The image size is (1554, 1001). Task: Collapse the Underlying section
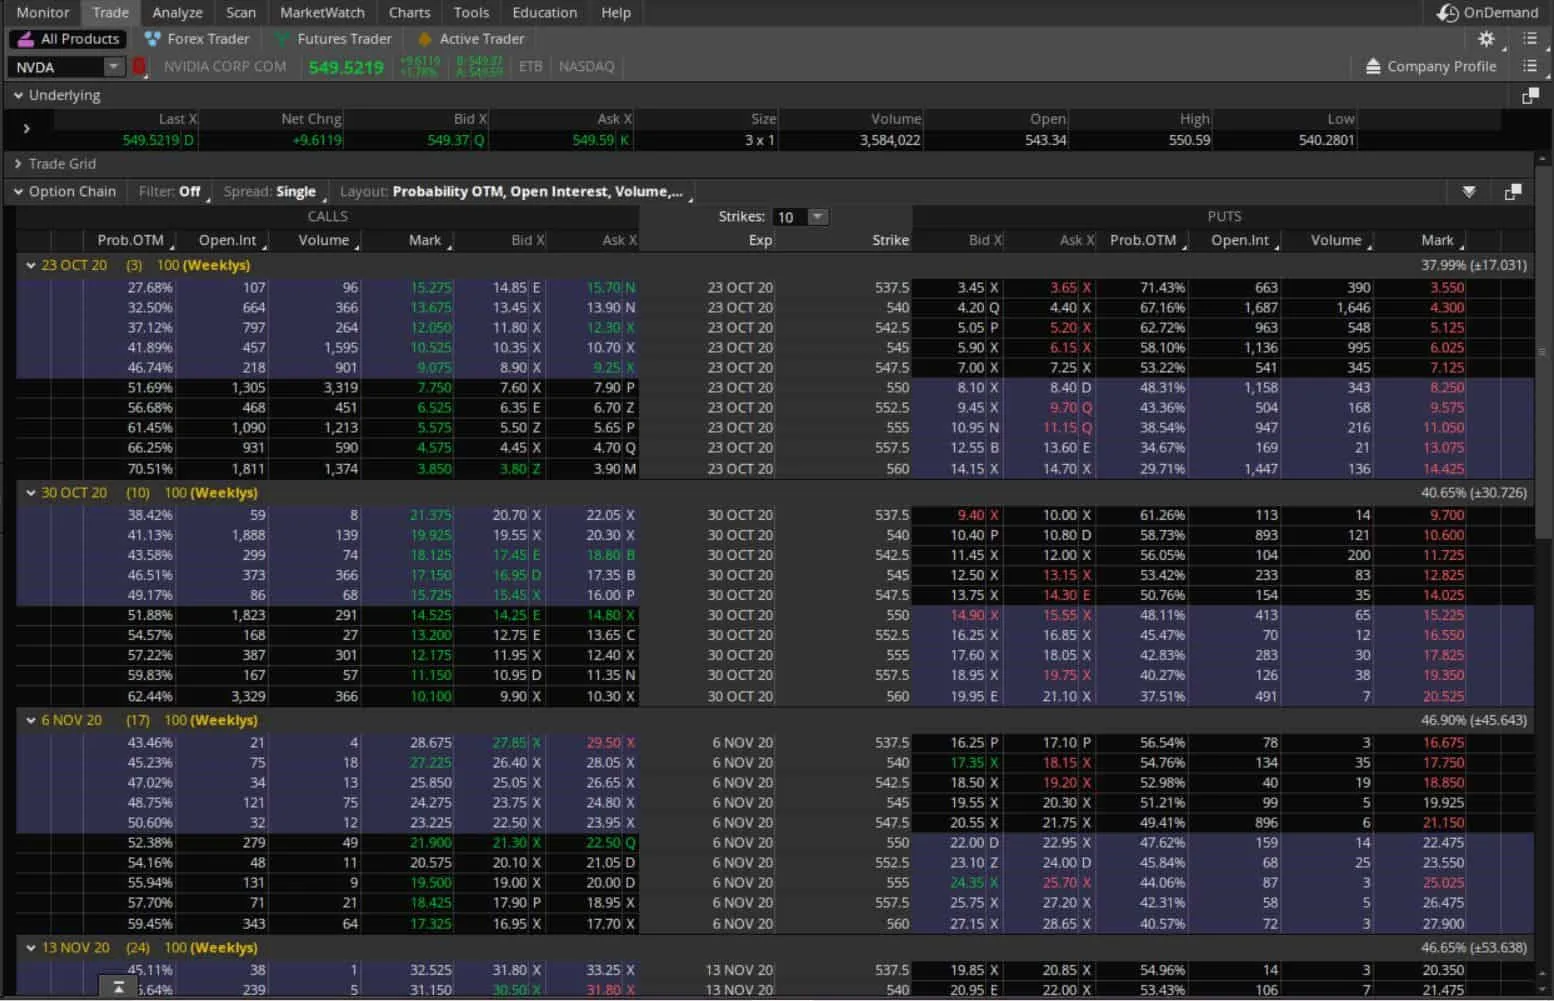[x=18, y=95]
